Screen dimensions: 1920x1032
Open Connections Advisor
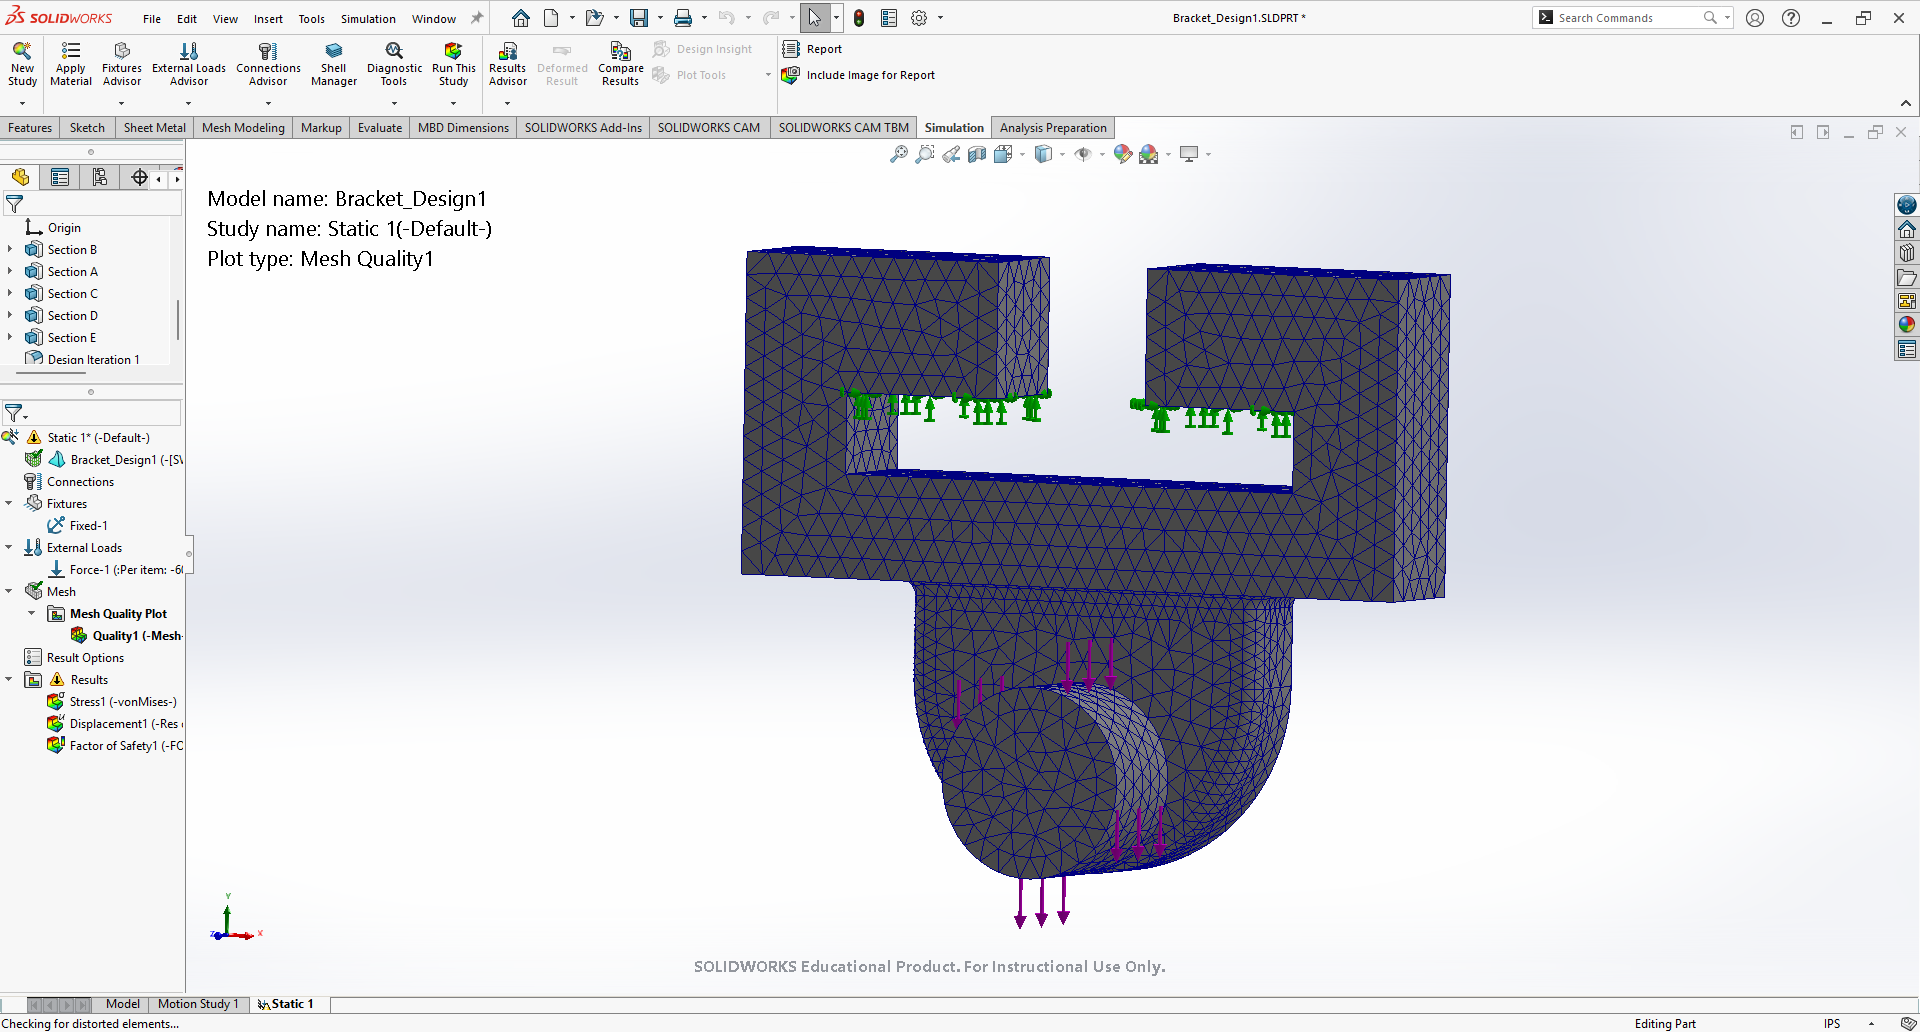268,64
